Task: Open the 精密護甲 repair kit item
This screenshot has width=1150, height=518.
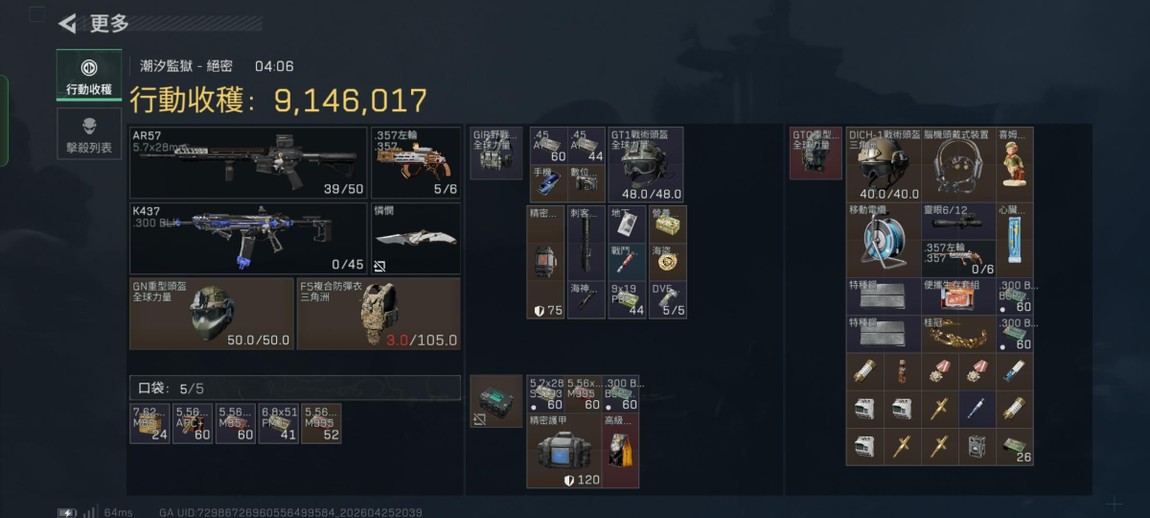Action: (x=564, y=450)
